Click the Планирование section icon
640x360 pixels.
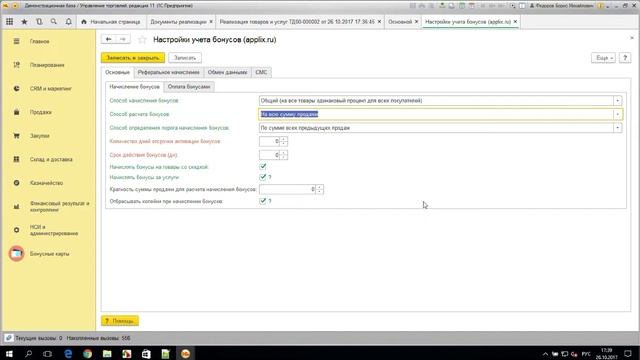16,65
